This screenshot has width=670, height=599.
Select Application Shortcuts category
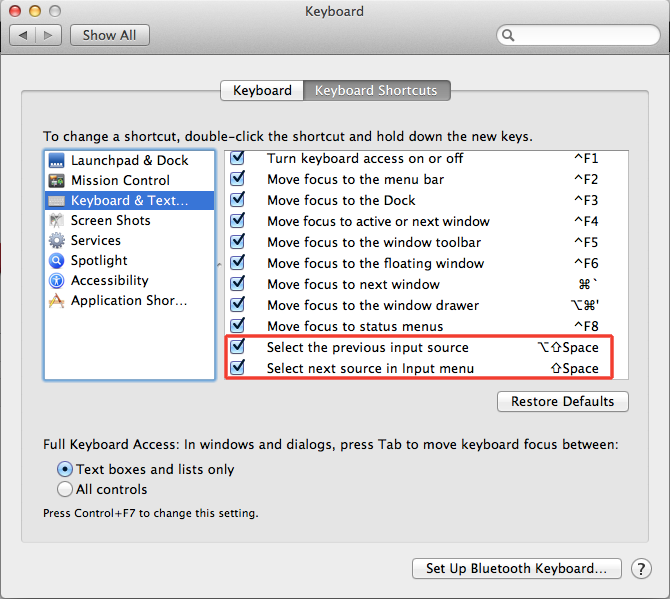(129, 301)
